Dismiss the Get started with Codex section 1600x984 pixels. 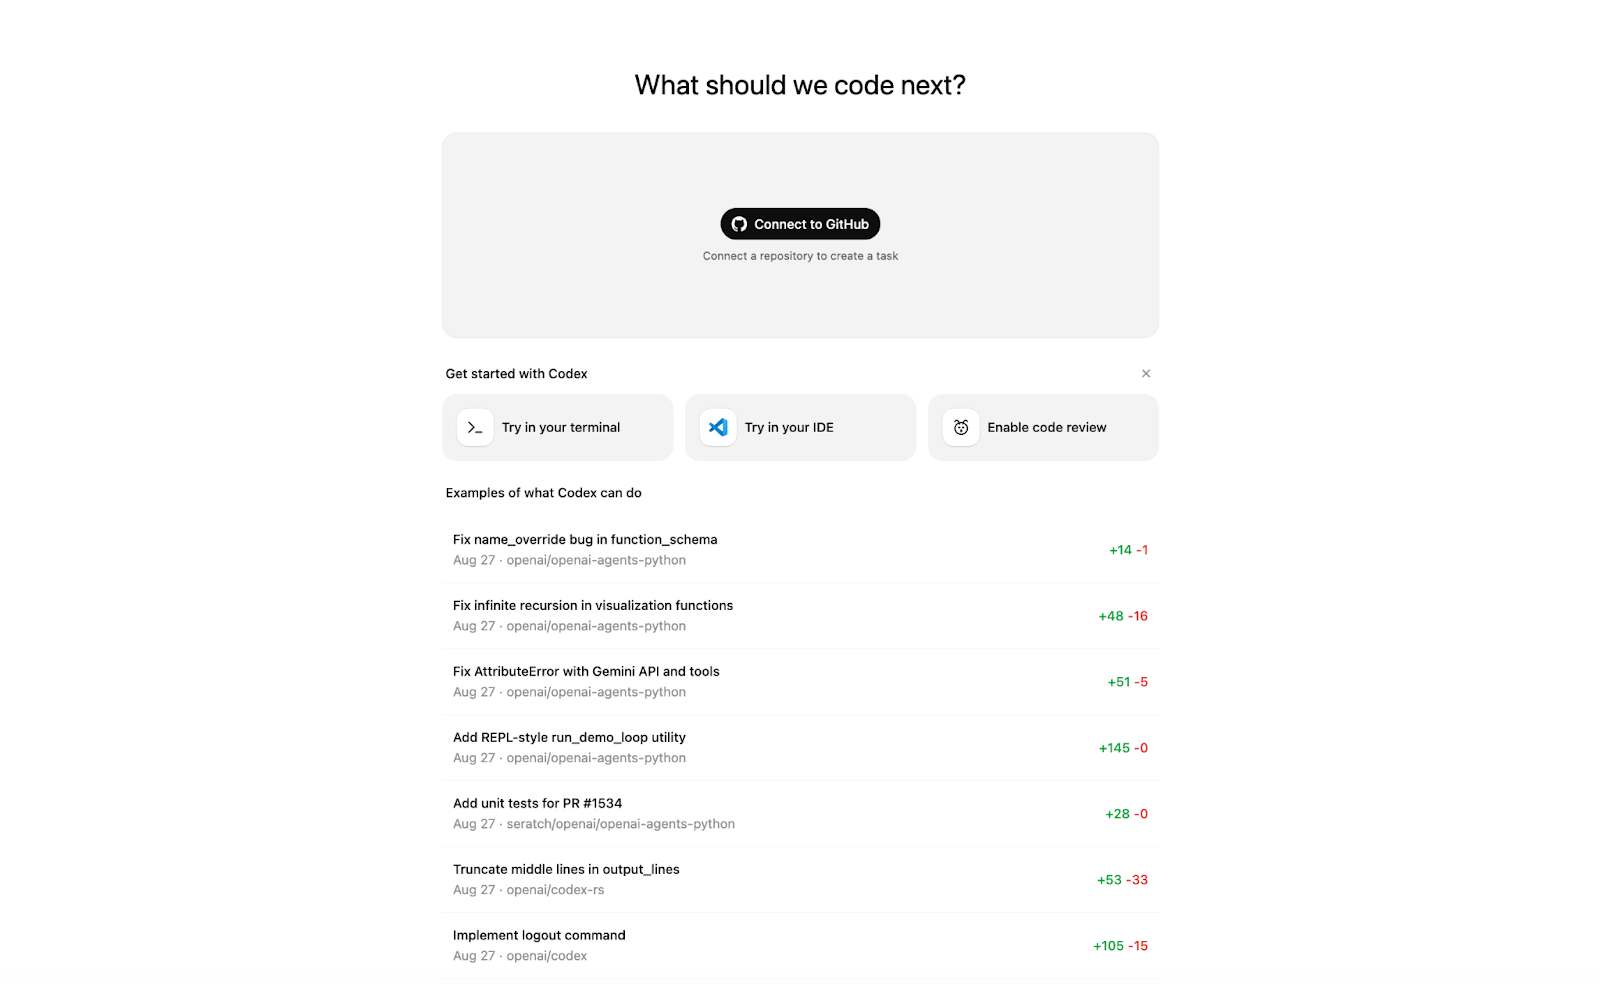pos(1146,373)
